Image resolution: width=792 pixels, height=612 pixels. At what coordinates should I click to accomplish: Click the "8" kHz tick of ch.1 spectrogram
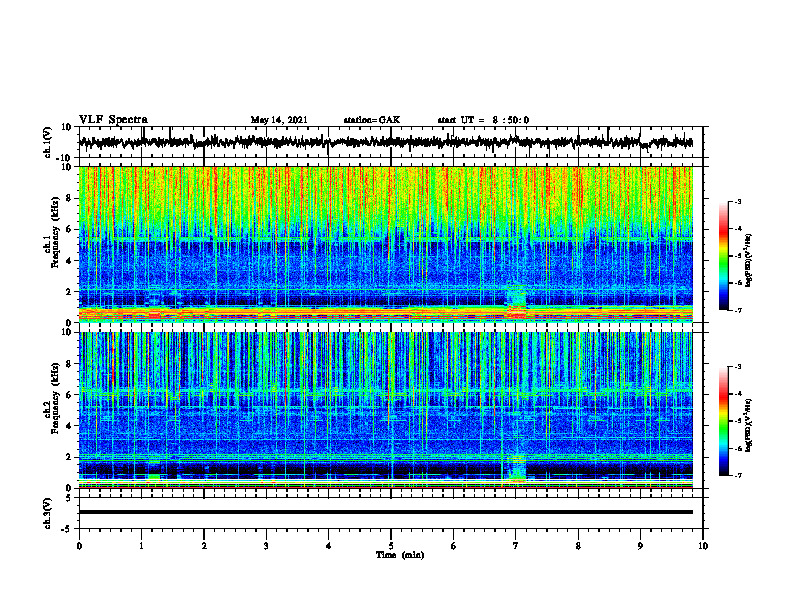click(69, 198)
